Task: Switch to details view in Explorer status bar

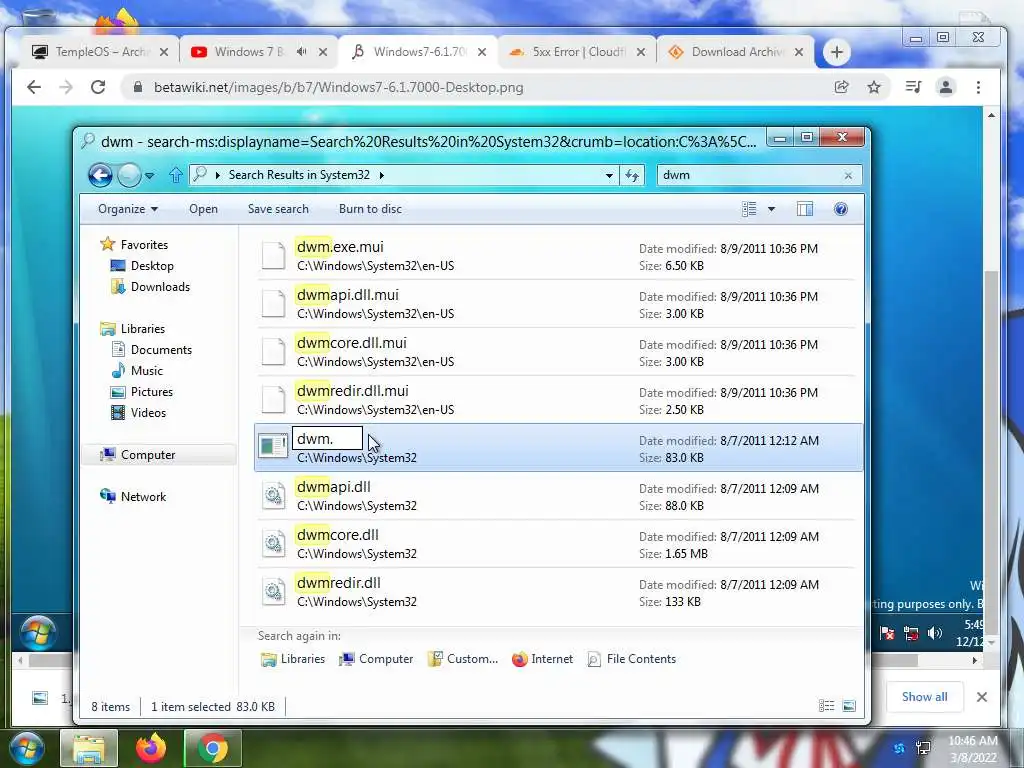Action: point(826,705)
